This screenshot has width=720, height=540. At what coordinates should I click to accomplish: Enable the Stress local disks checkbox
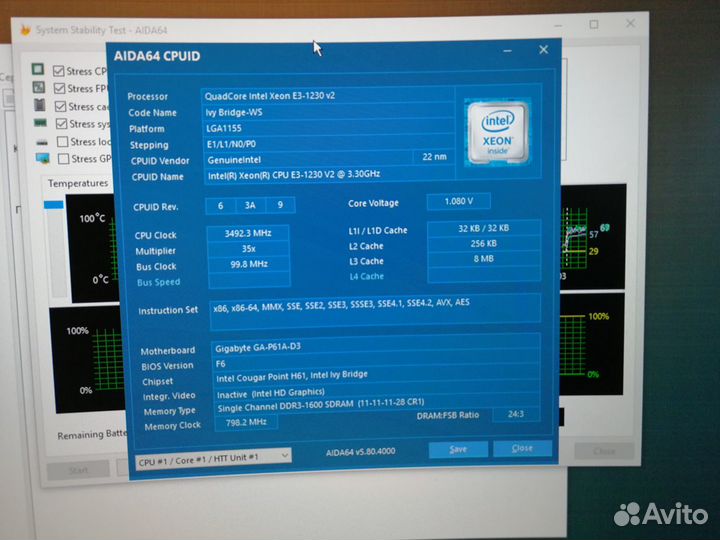[62, 141]
